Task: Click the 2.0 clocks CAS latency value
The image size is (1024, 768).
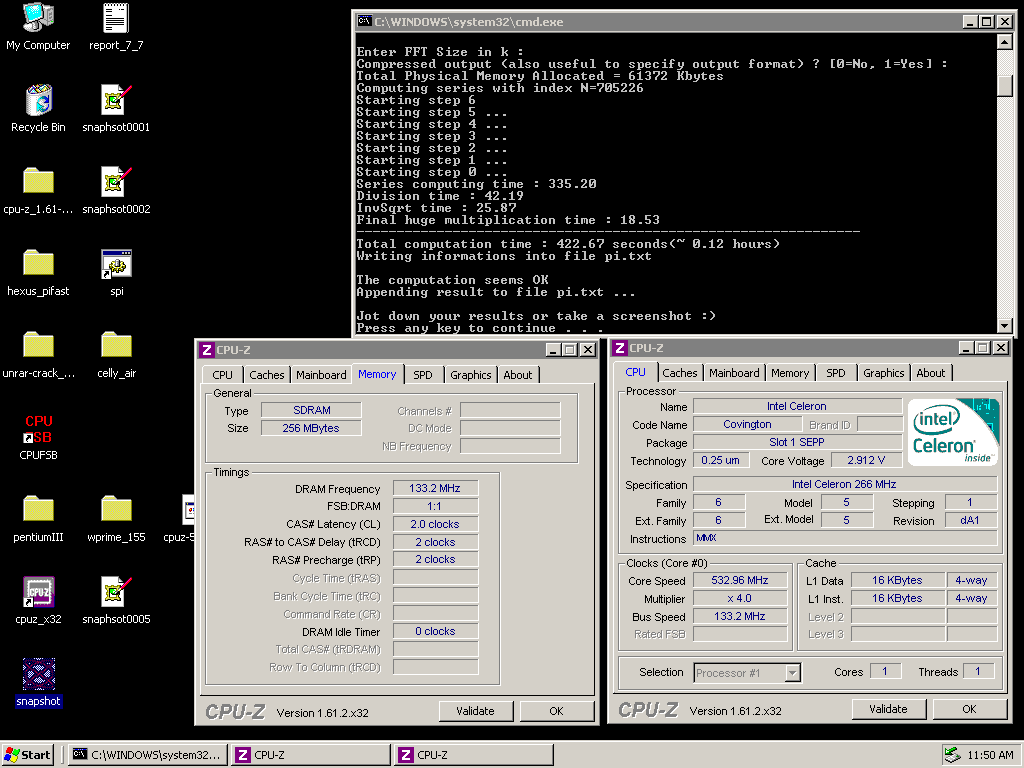Action: tap(435, 524)
